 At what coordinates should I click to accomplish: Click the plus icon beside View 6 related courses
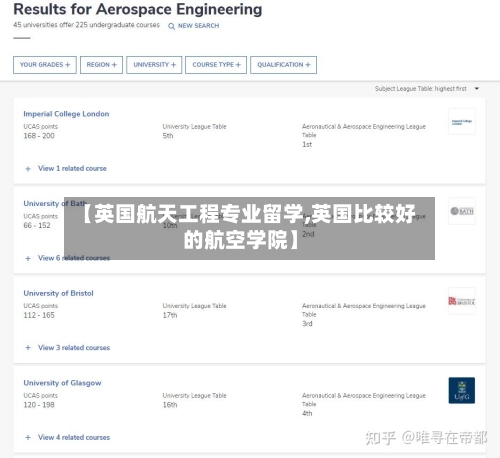pyautogui.click(x=28, y=258)
